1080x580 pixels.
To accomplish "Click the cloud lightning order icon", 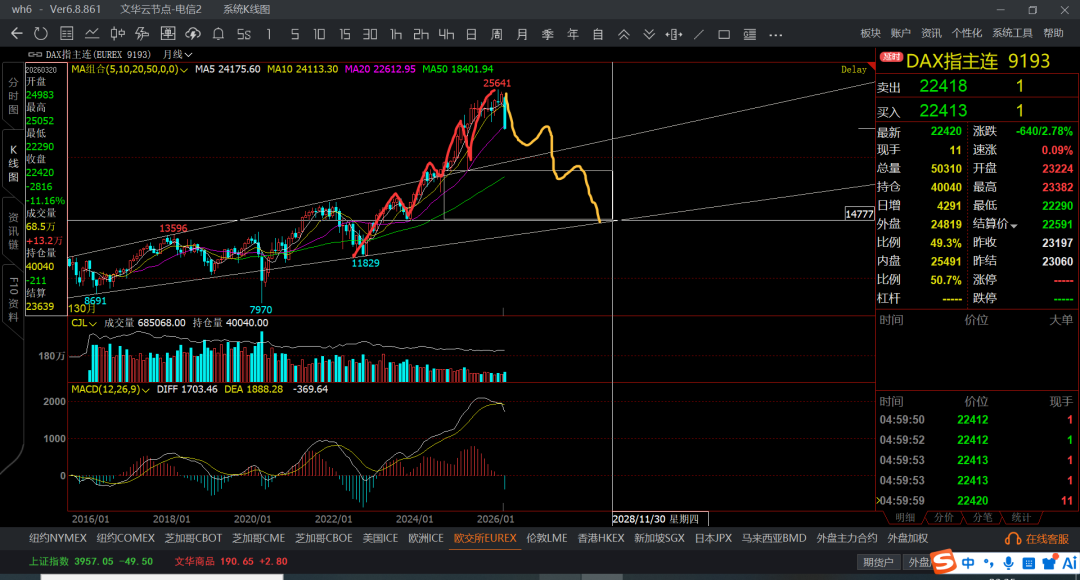I will tap(193, 33).
